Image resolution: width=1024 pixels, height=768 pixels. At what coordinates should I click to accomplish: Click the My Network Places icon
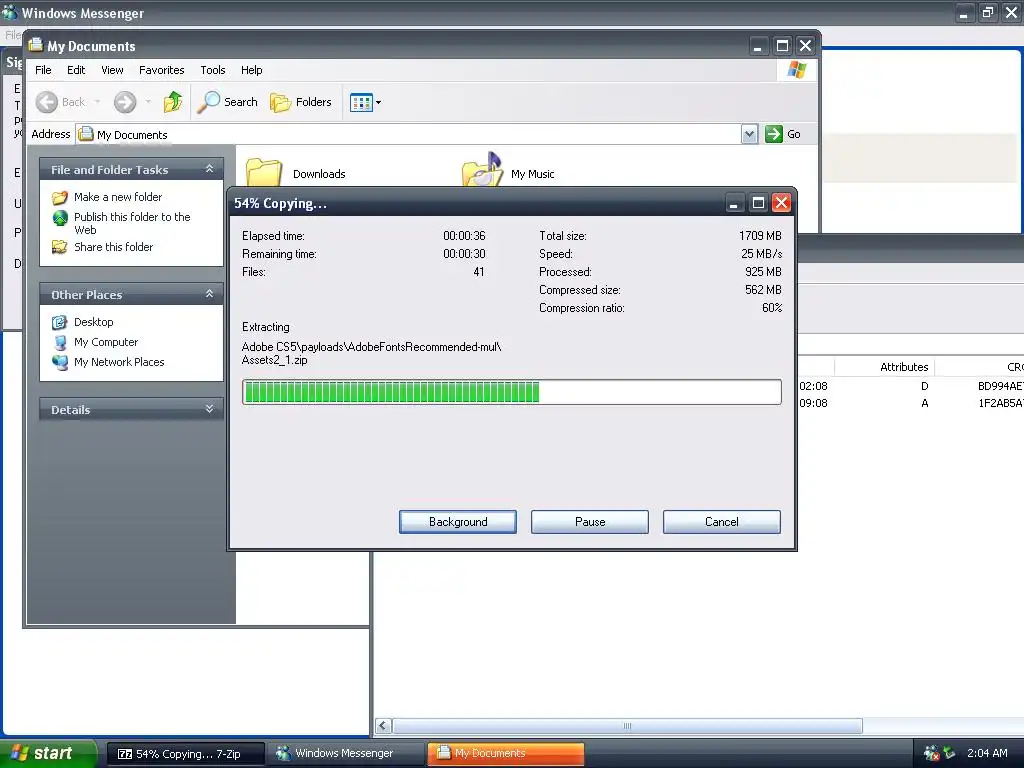[59, 362]
